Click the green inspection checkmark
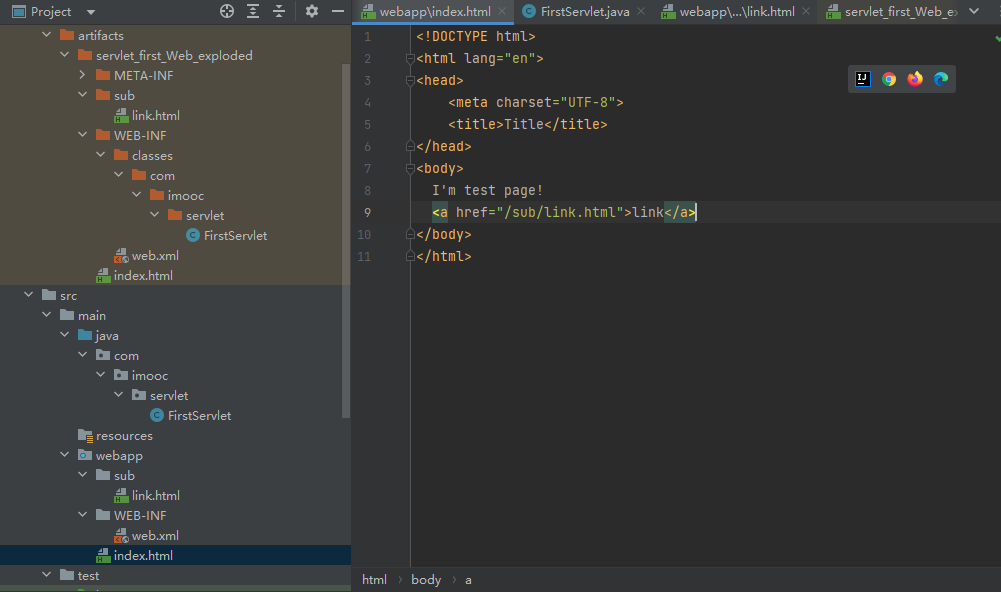The height and width of the screenshot is (592, 1001). 996,37
